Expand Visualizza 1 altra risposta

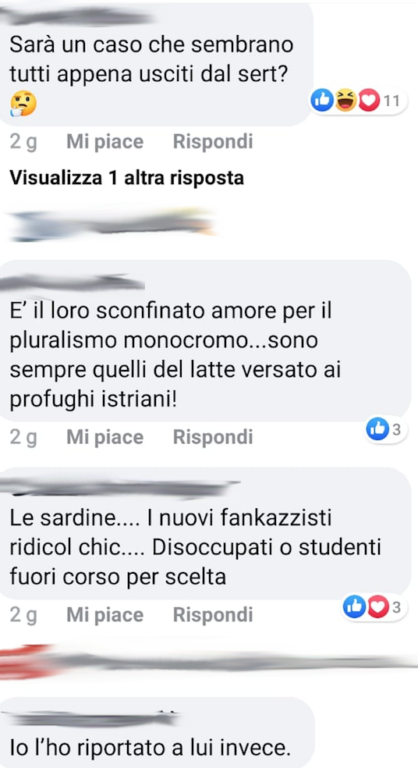[126, 178]
